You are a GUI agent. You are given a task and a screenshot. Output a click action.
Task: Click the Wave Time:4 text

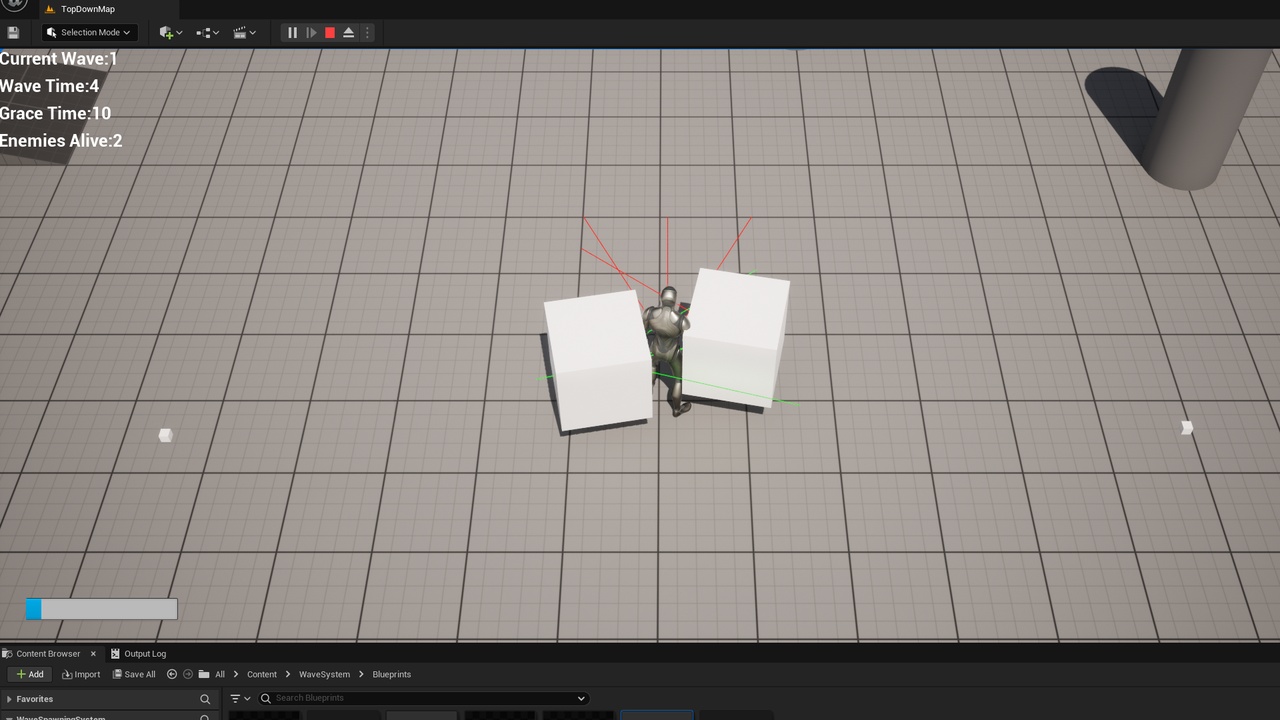pyautogui.click(x=50, y=86)
